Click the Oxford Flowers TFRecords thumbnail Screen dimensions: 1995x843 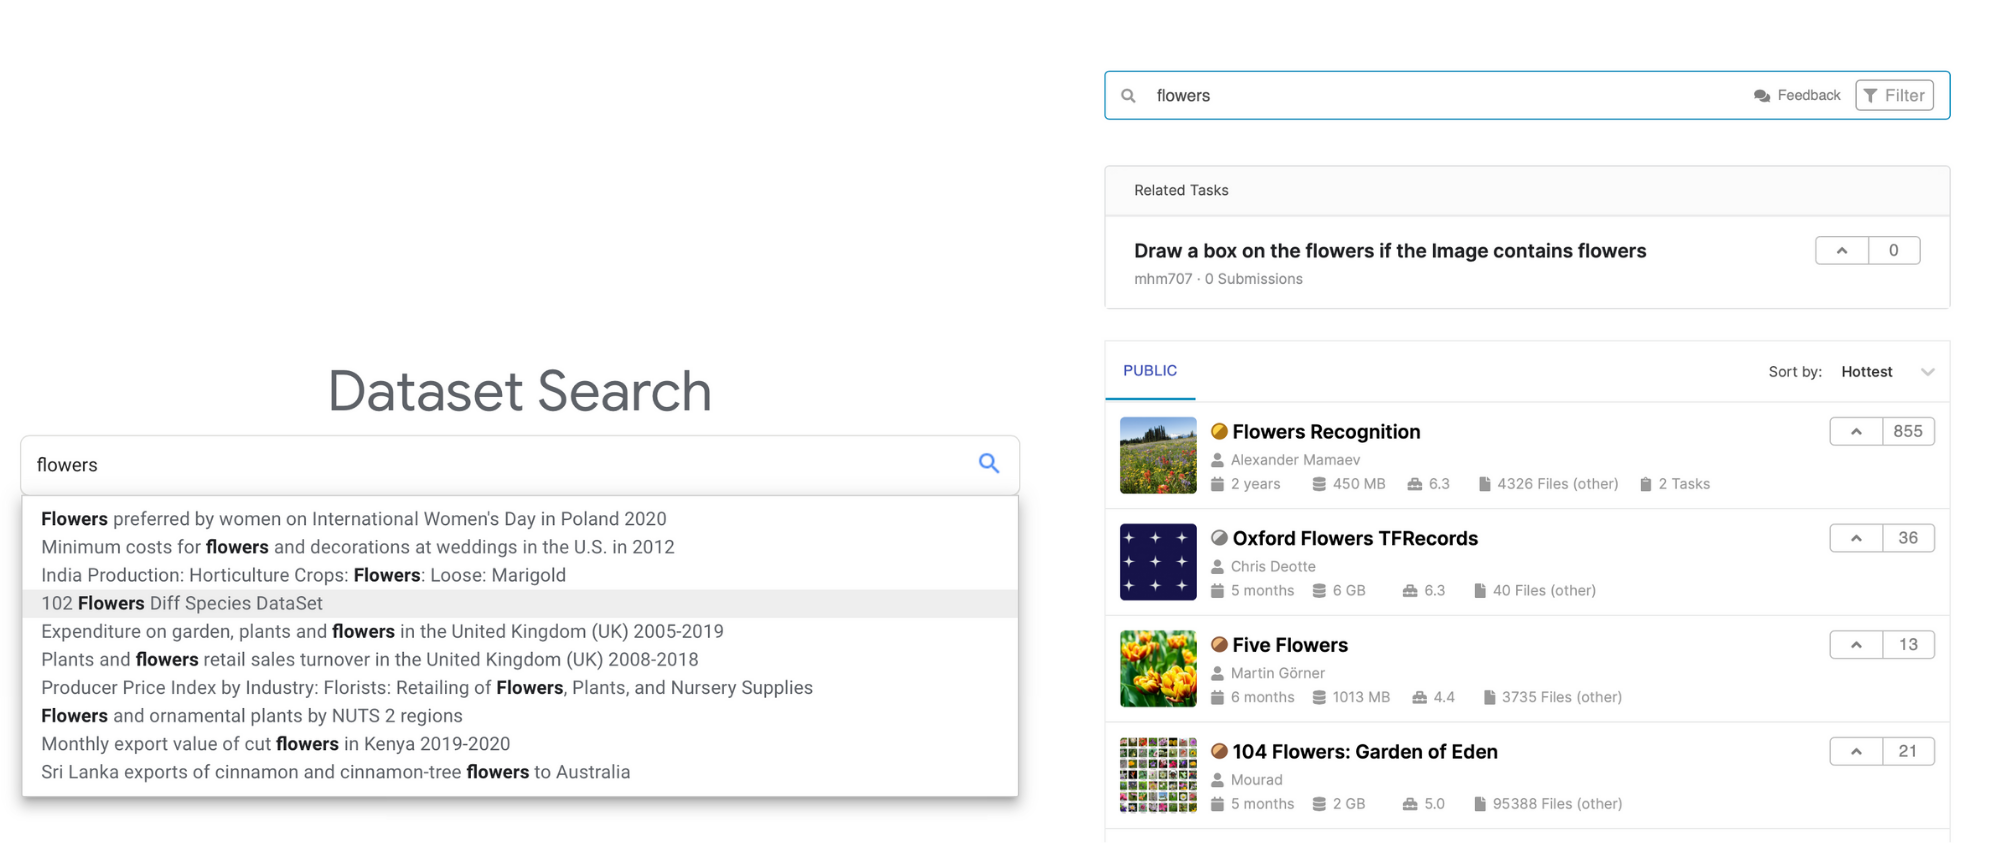pyautogui.click(x=1158, y=562)
